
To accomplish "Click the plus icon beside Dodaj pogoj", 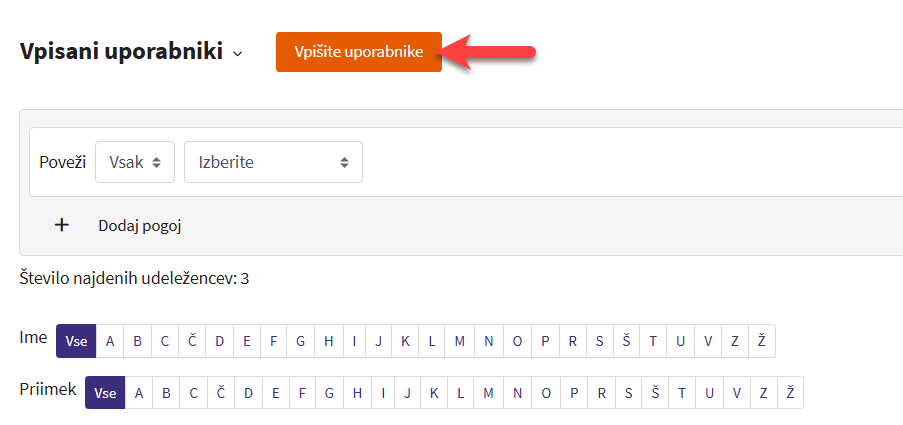I will coord(62,225).
